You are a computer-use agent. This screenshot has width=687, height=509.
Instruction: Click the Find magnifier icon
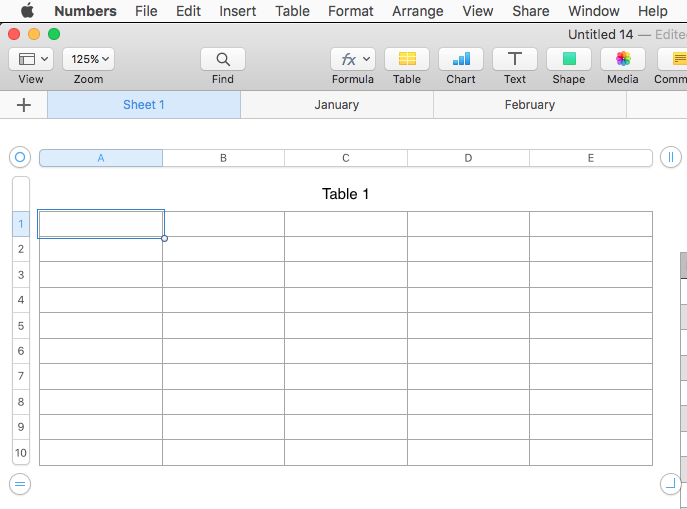[x=223, y=59]
